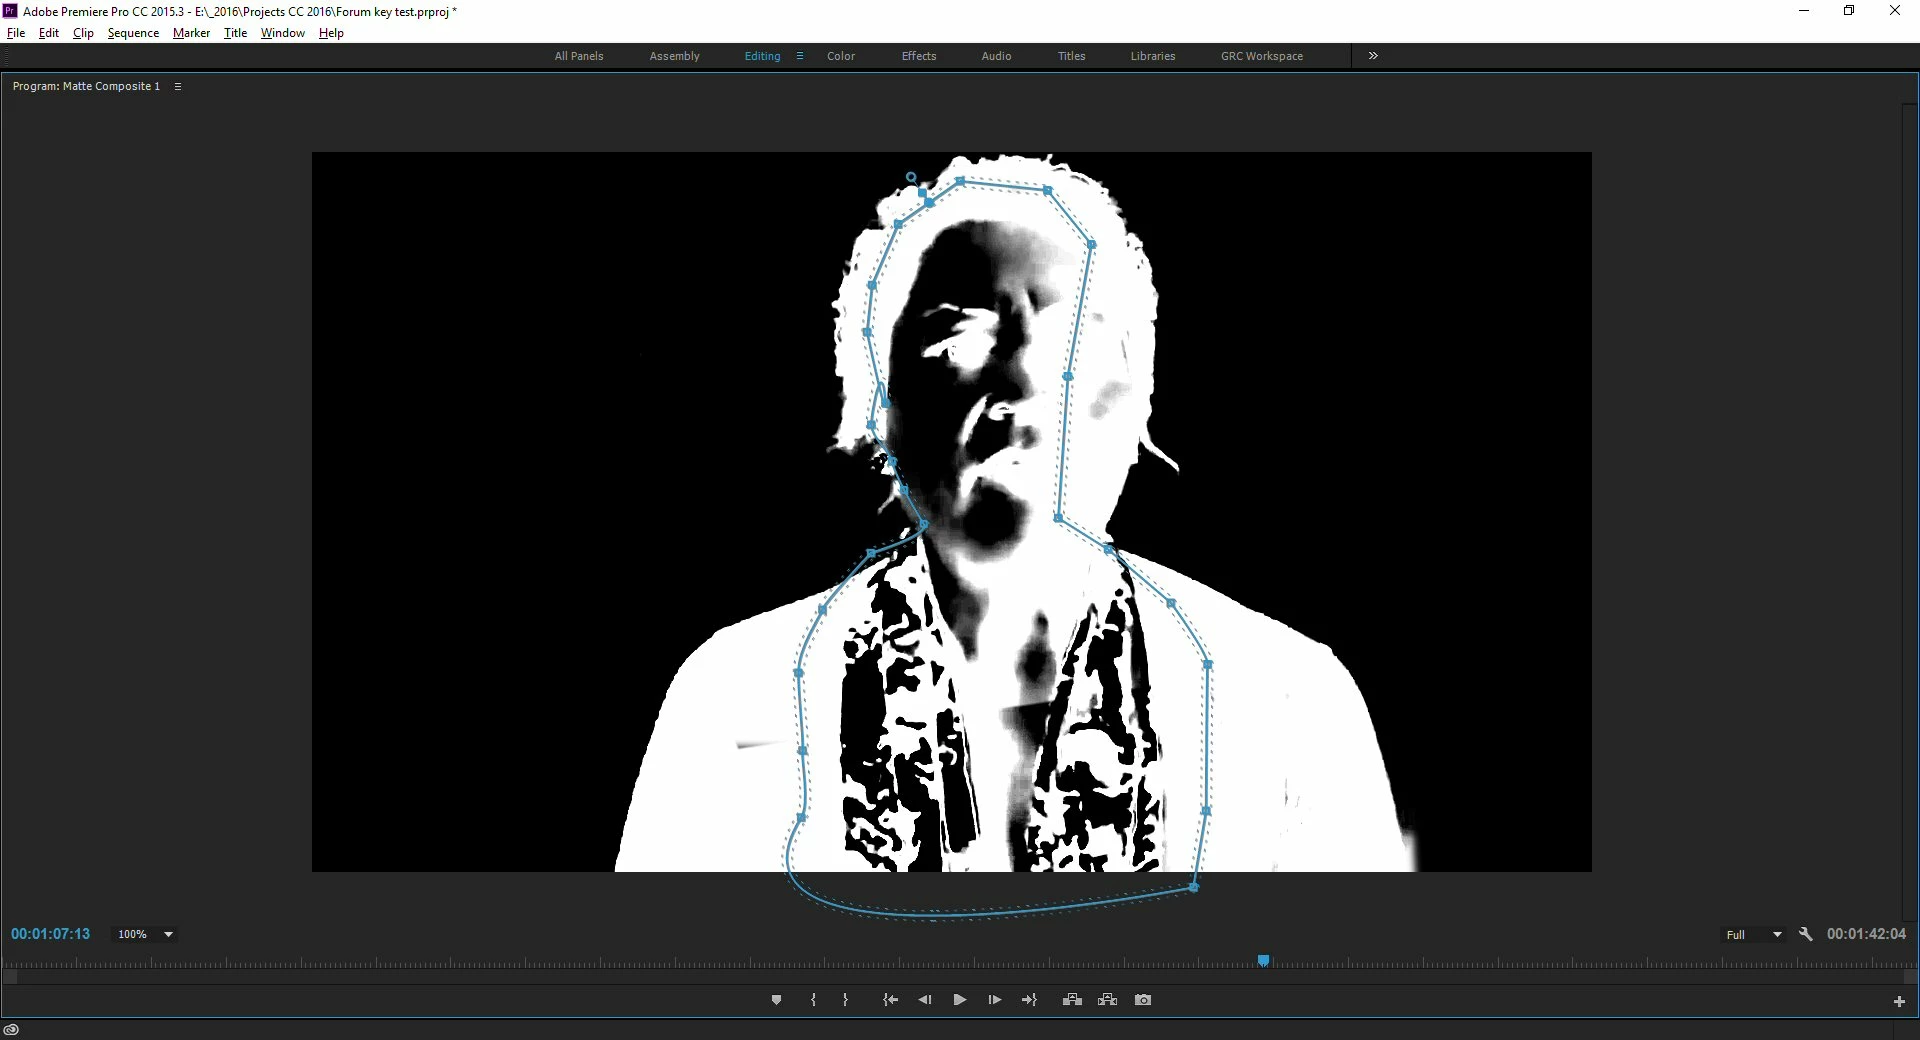Open the Editing workspace menu icon
Viewport: 1920px width, 1040px height.
[x=800, y=56]
